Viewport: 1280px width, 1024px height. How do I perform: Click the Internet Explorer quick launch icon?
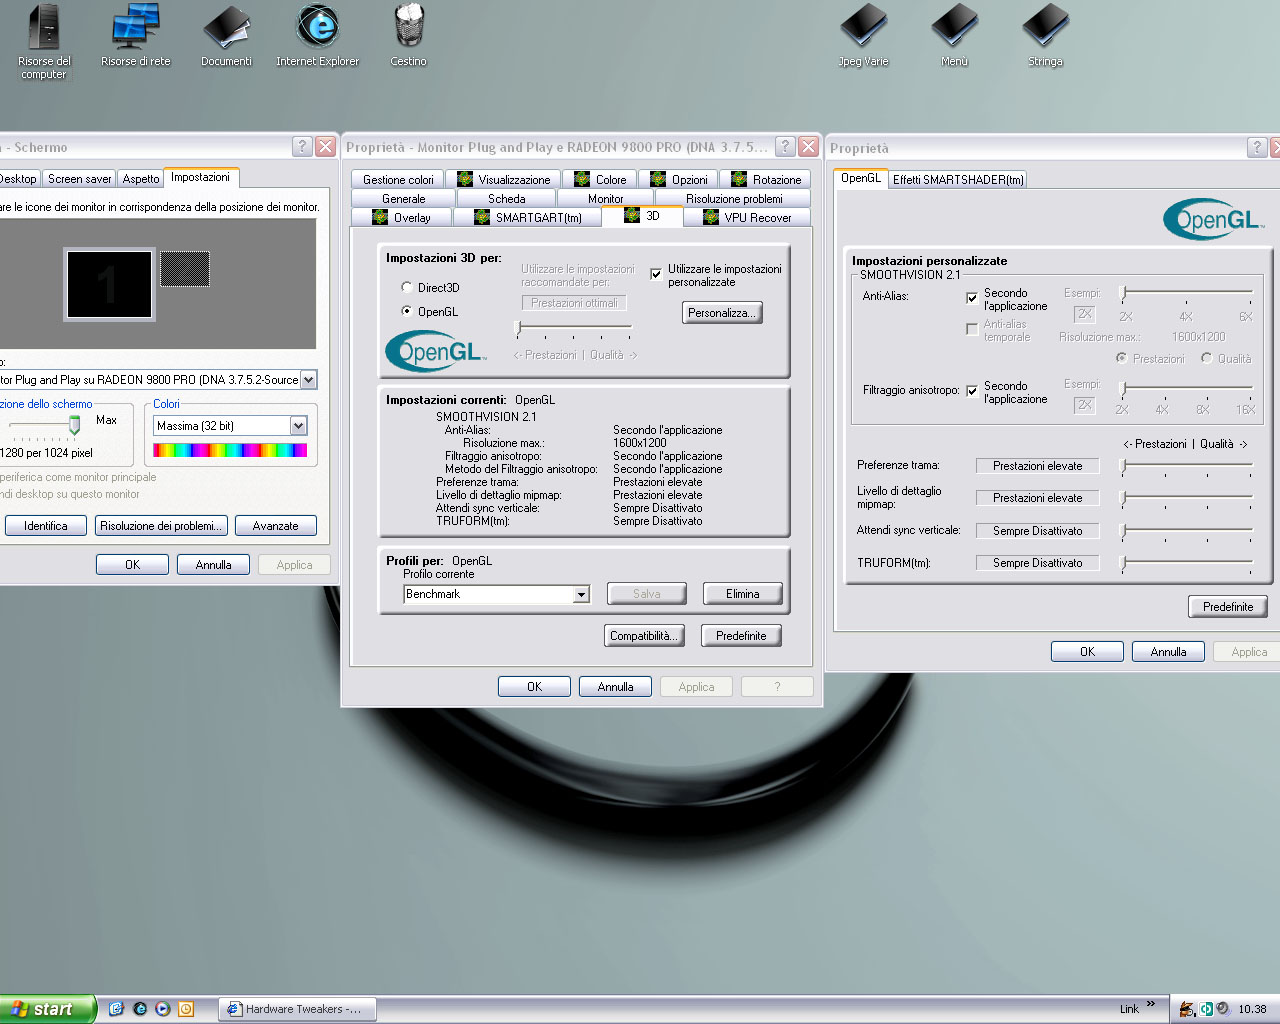point(139,1009)
